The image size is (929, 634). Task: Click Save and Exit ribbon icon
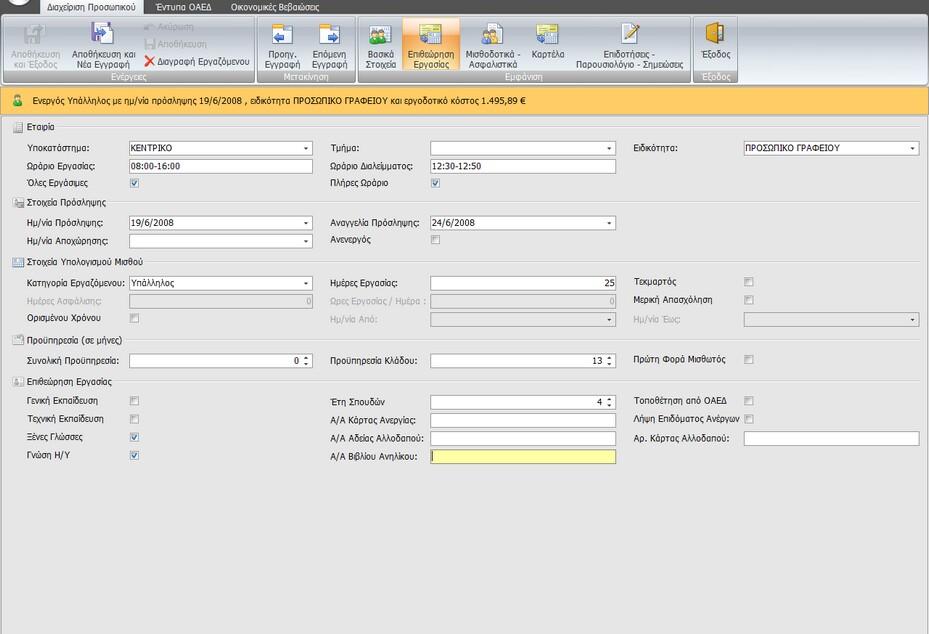coord(34,35)
